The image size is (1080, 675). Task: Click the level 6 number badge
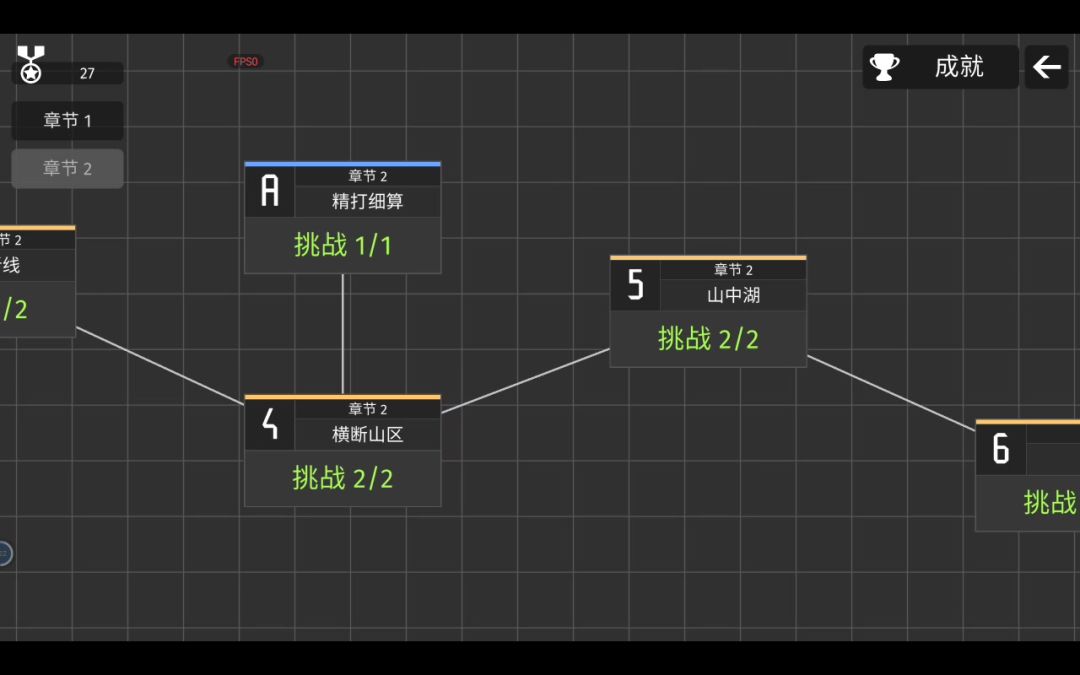[1000, 449]
